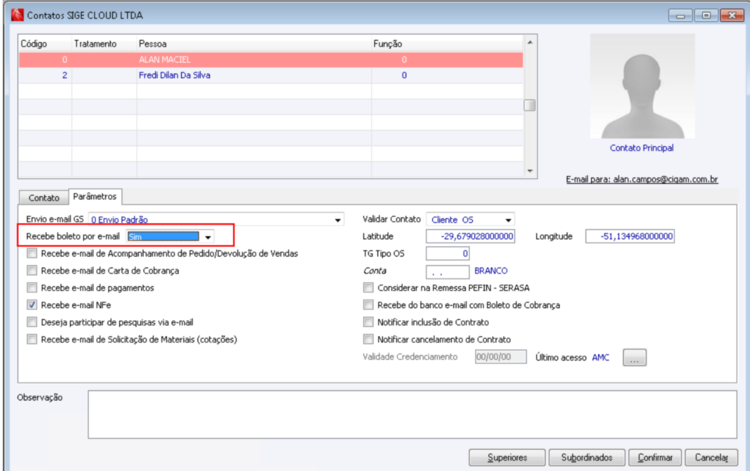Image resolution: width=750 pixels, height=471 pixels.
Task: Click the contact silhouette photo placeholder
Action: point(642,86)
